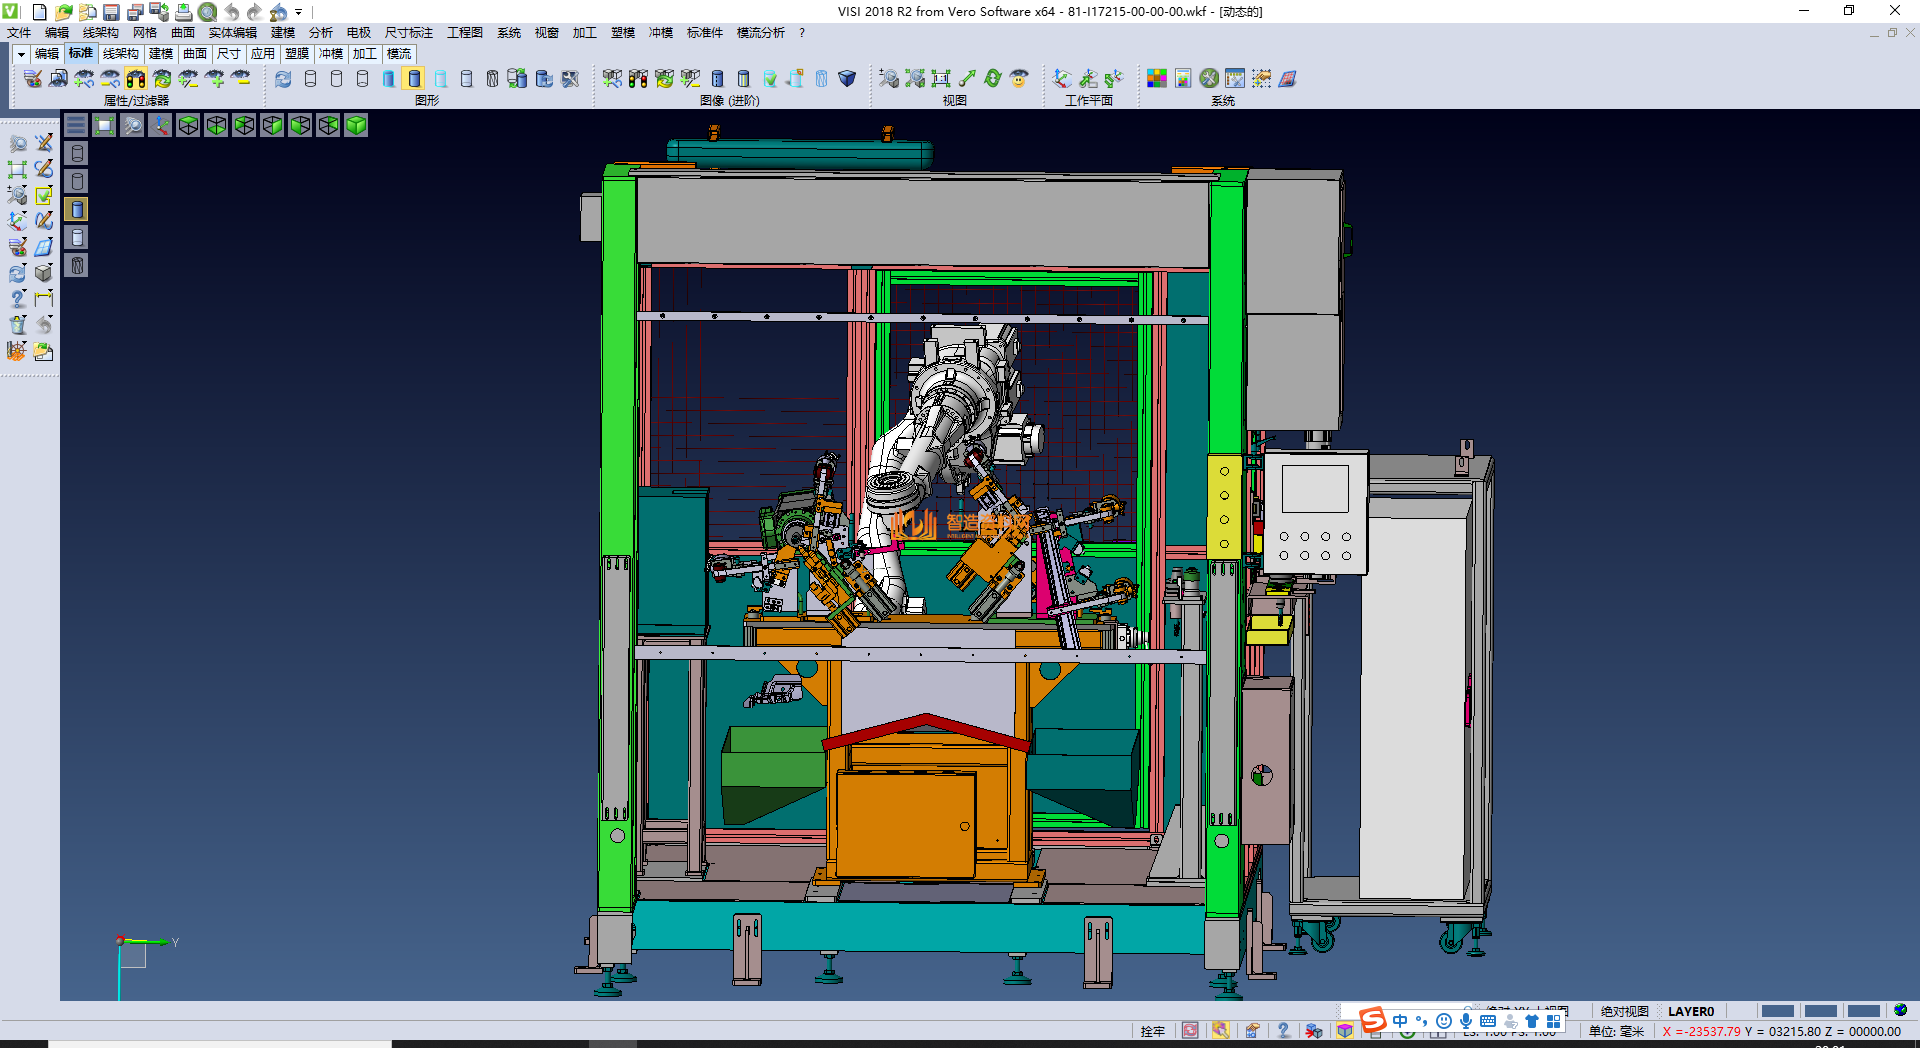Switch to the 线架构 toolbar tab

tap(120, 54)
